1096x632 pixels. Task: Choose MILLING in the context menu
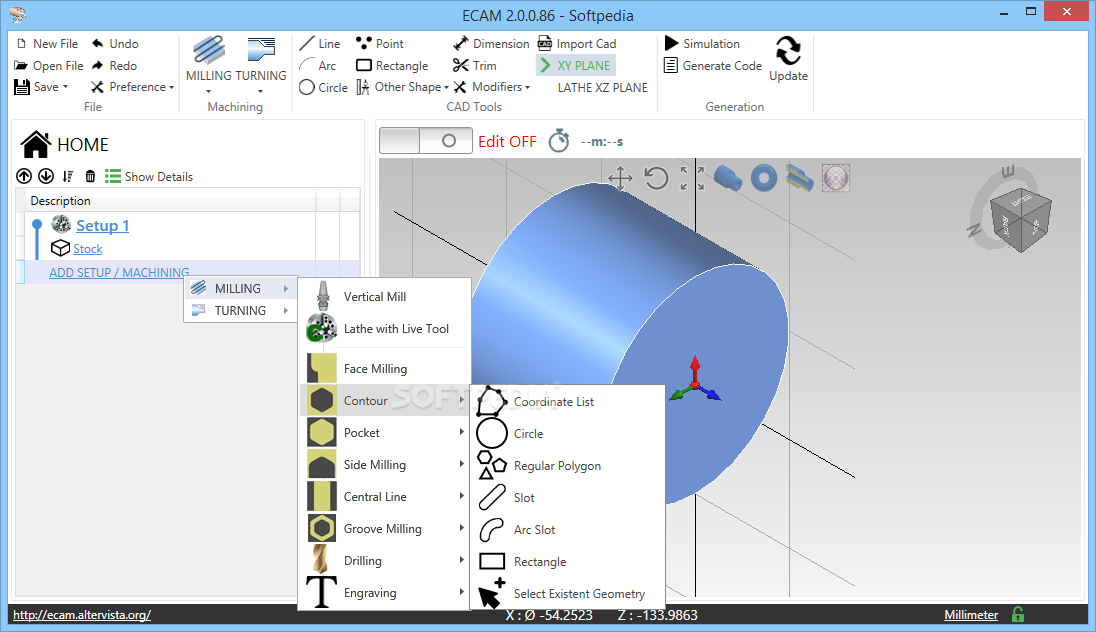point(240,288)
